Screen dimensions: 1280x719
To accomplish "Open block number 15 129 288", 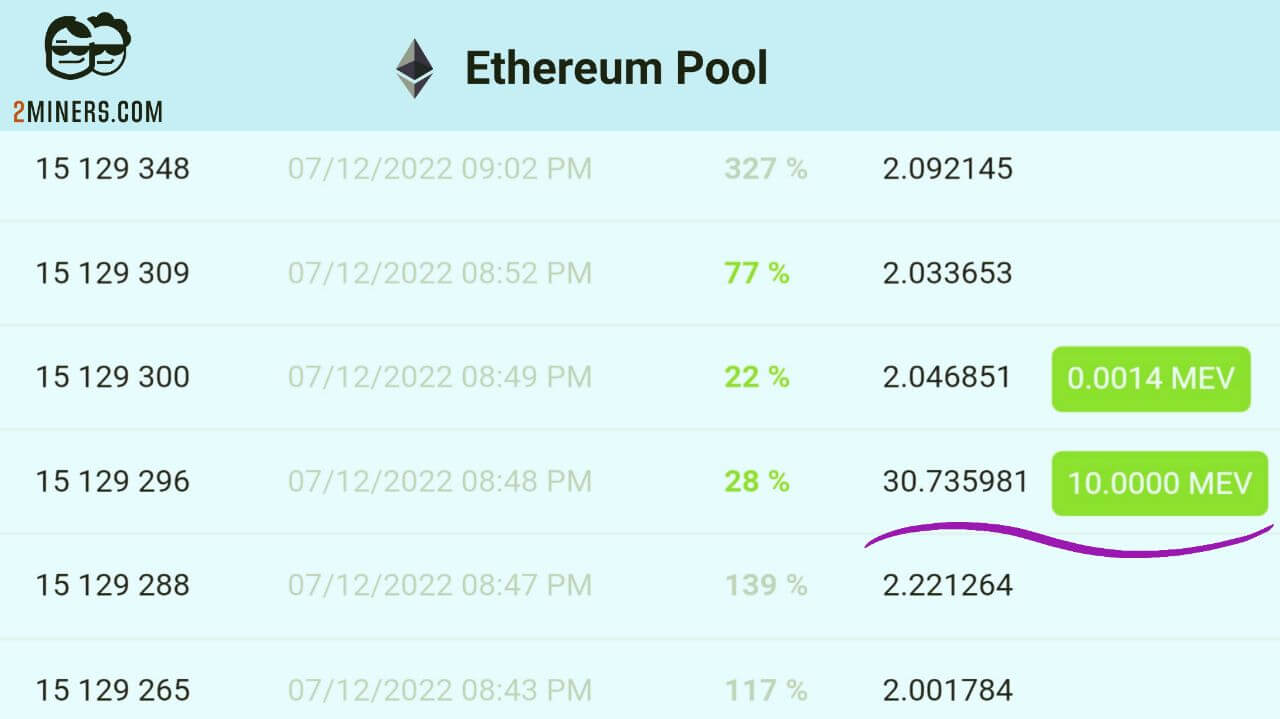I will (x=112, y=585).
